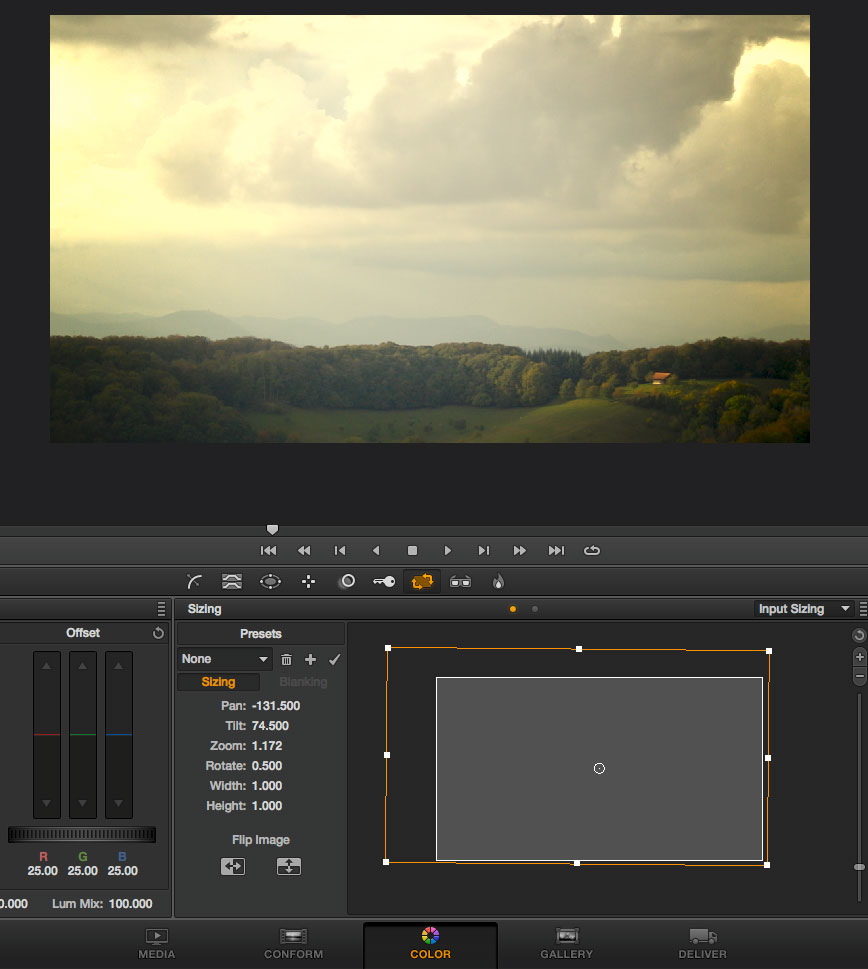The image size is (868, 969).
Task: Open the Qualifier palette
Action: click(232, 581)
